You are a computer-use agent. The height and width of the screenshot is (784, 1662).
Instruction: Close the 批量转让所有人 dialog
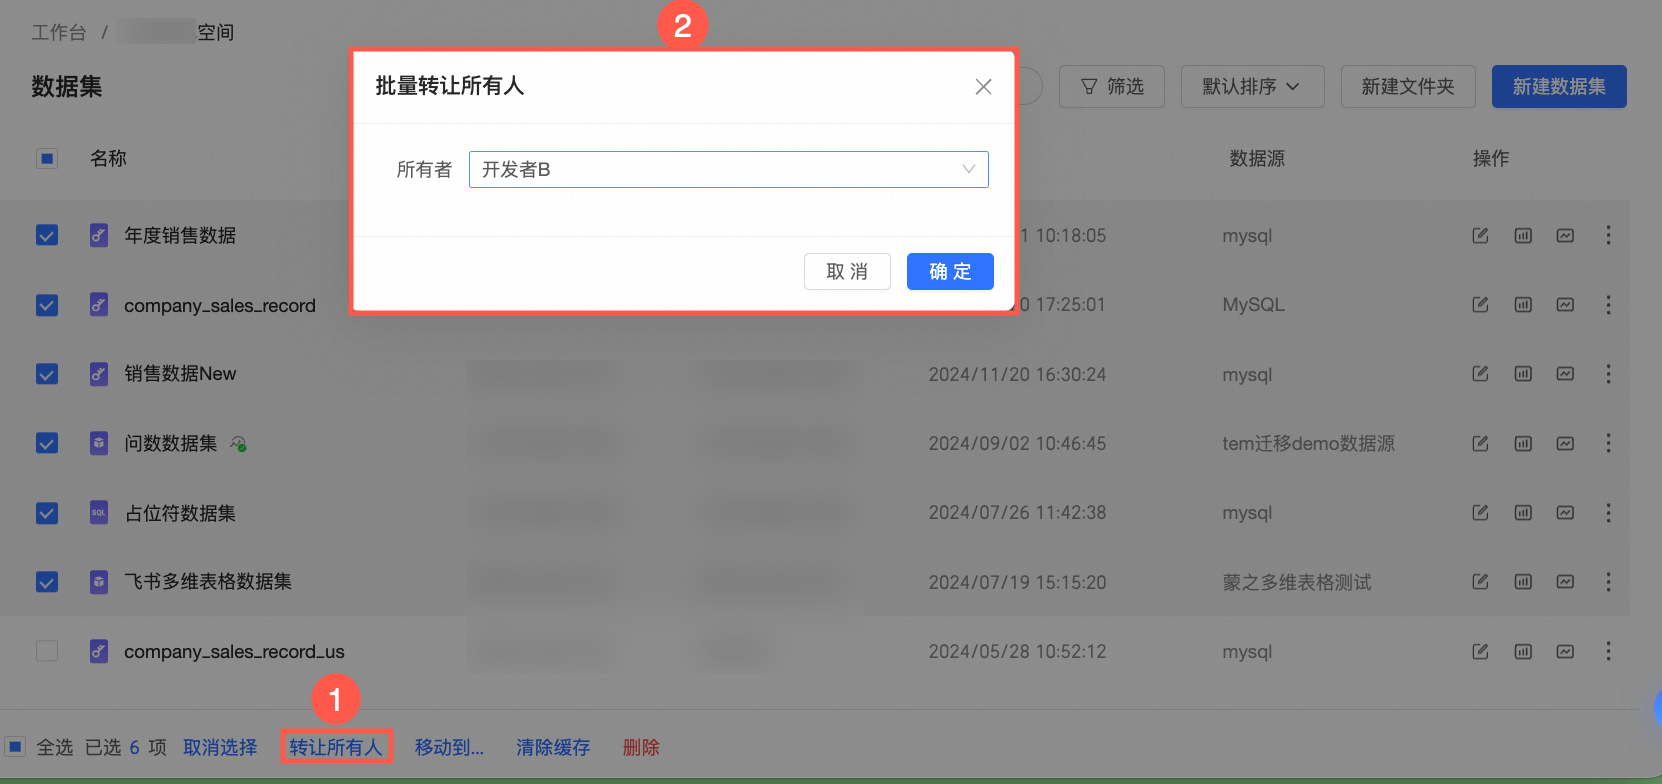coord(983,87)
